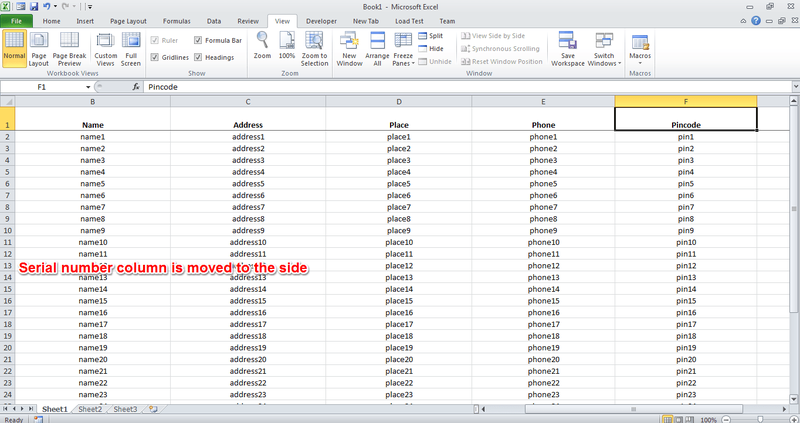Open the Insert ribbon tab
Screen dimensions: 800x423
85,21
